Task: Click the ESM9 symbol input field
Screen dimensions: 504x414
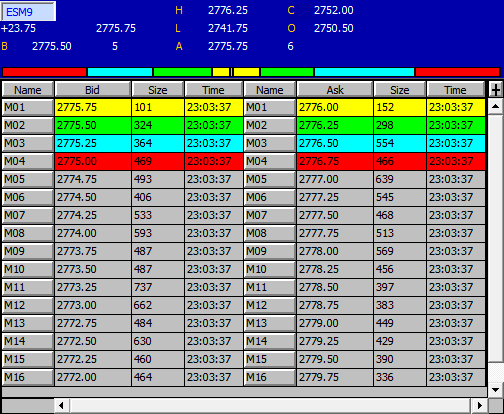Action: pyautogui.click(x=28, y=12)
